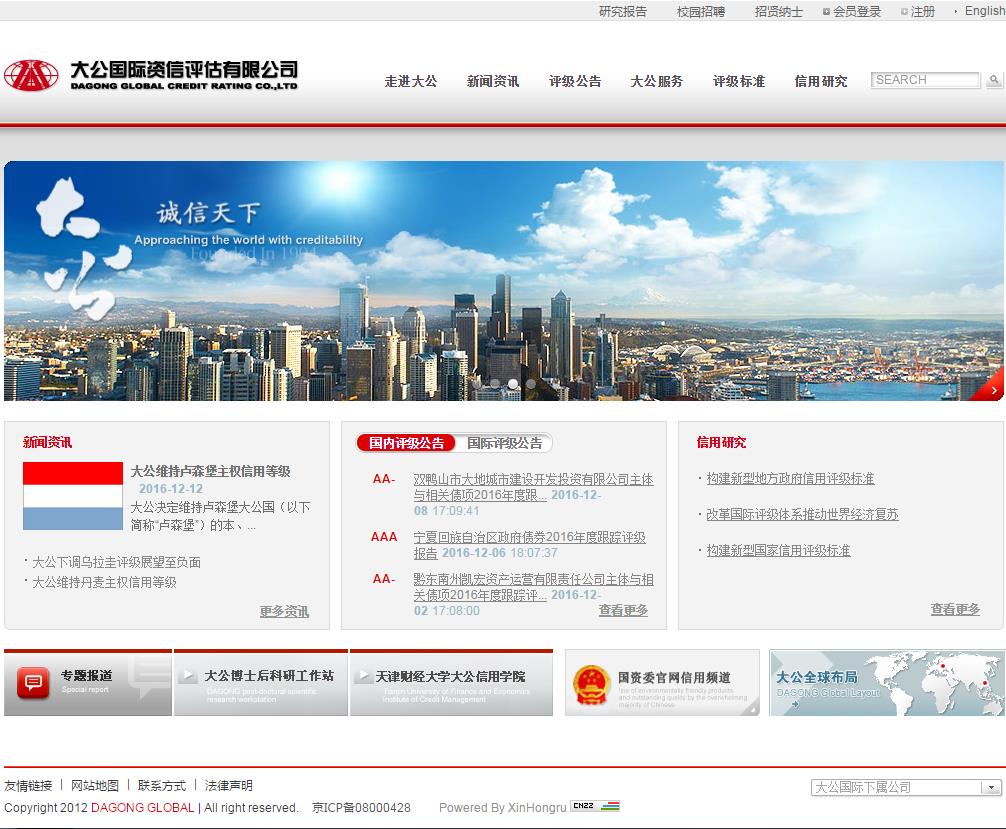Image resolution: width=1006 pixels, height=829 pixels.
Task: Click 更多资讯 in the news panel
Action: pyautogui.click(x=284, y=611)
